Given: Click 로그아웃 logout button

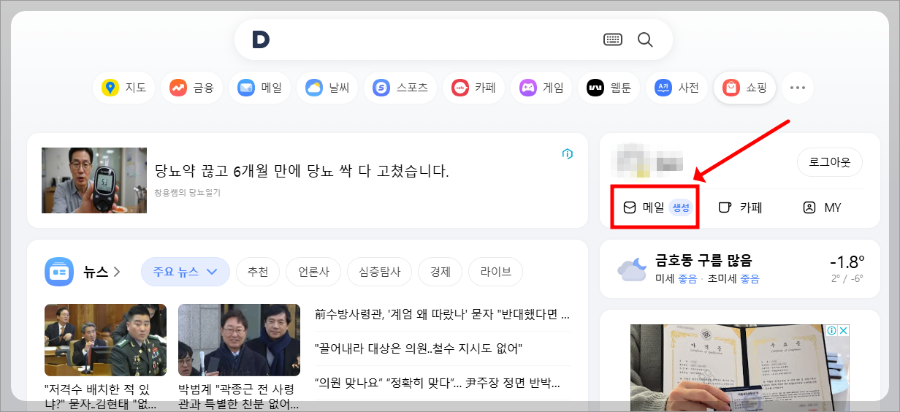Looking at the screenshot, I should pos(829,162).
